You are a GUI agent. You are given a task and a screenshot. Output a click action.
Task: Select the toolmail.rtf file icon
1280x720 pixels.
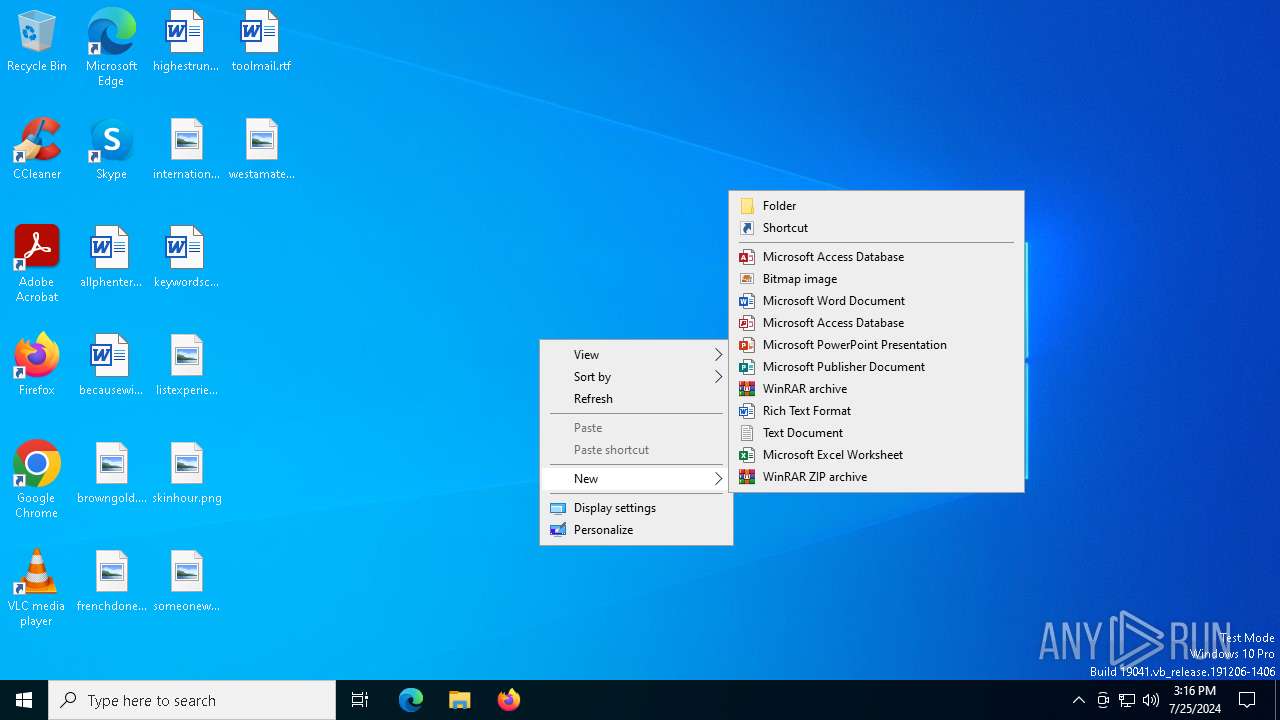(x=261, y=42)
